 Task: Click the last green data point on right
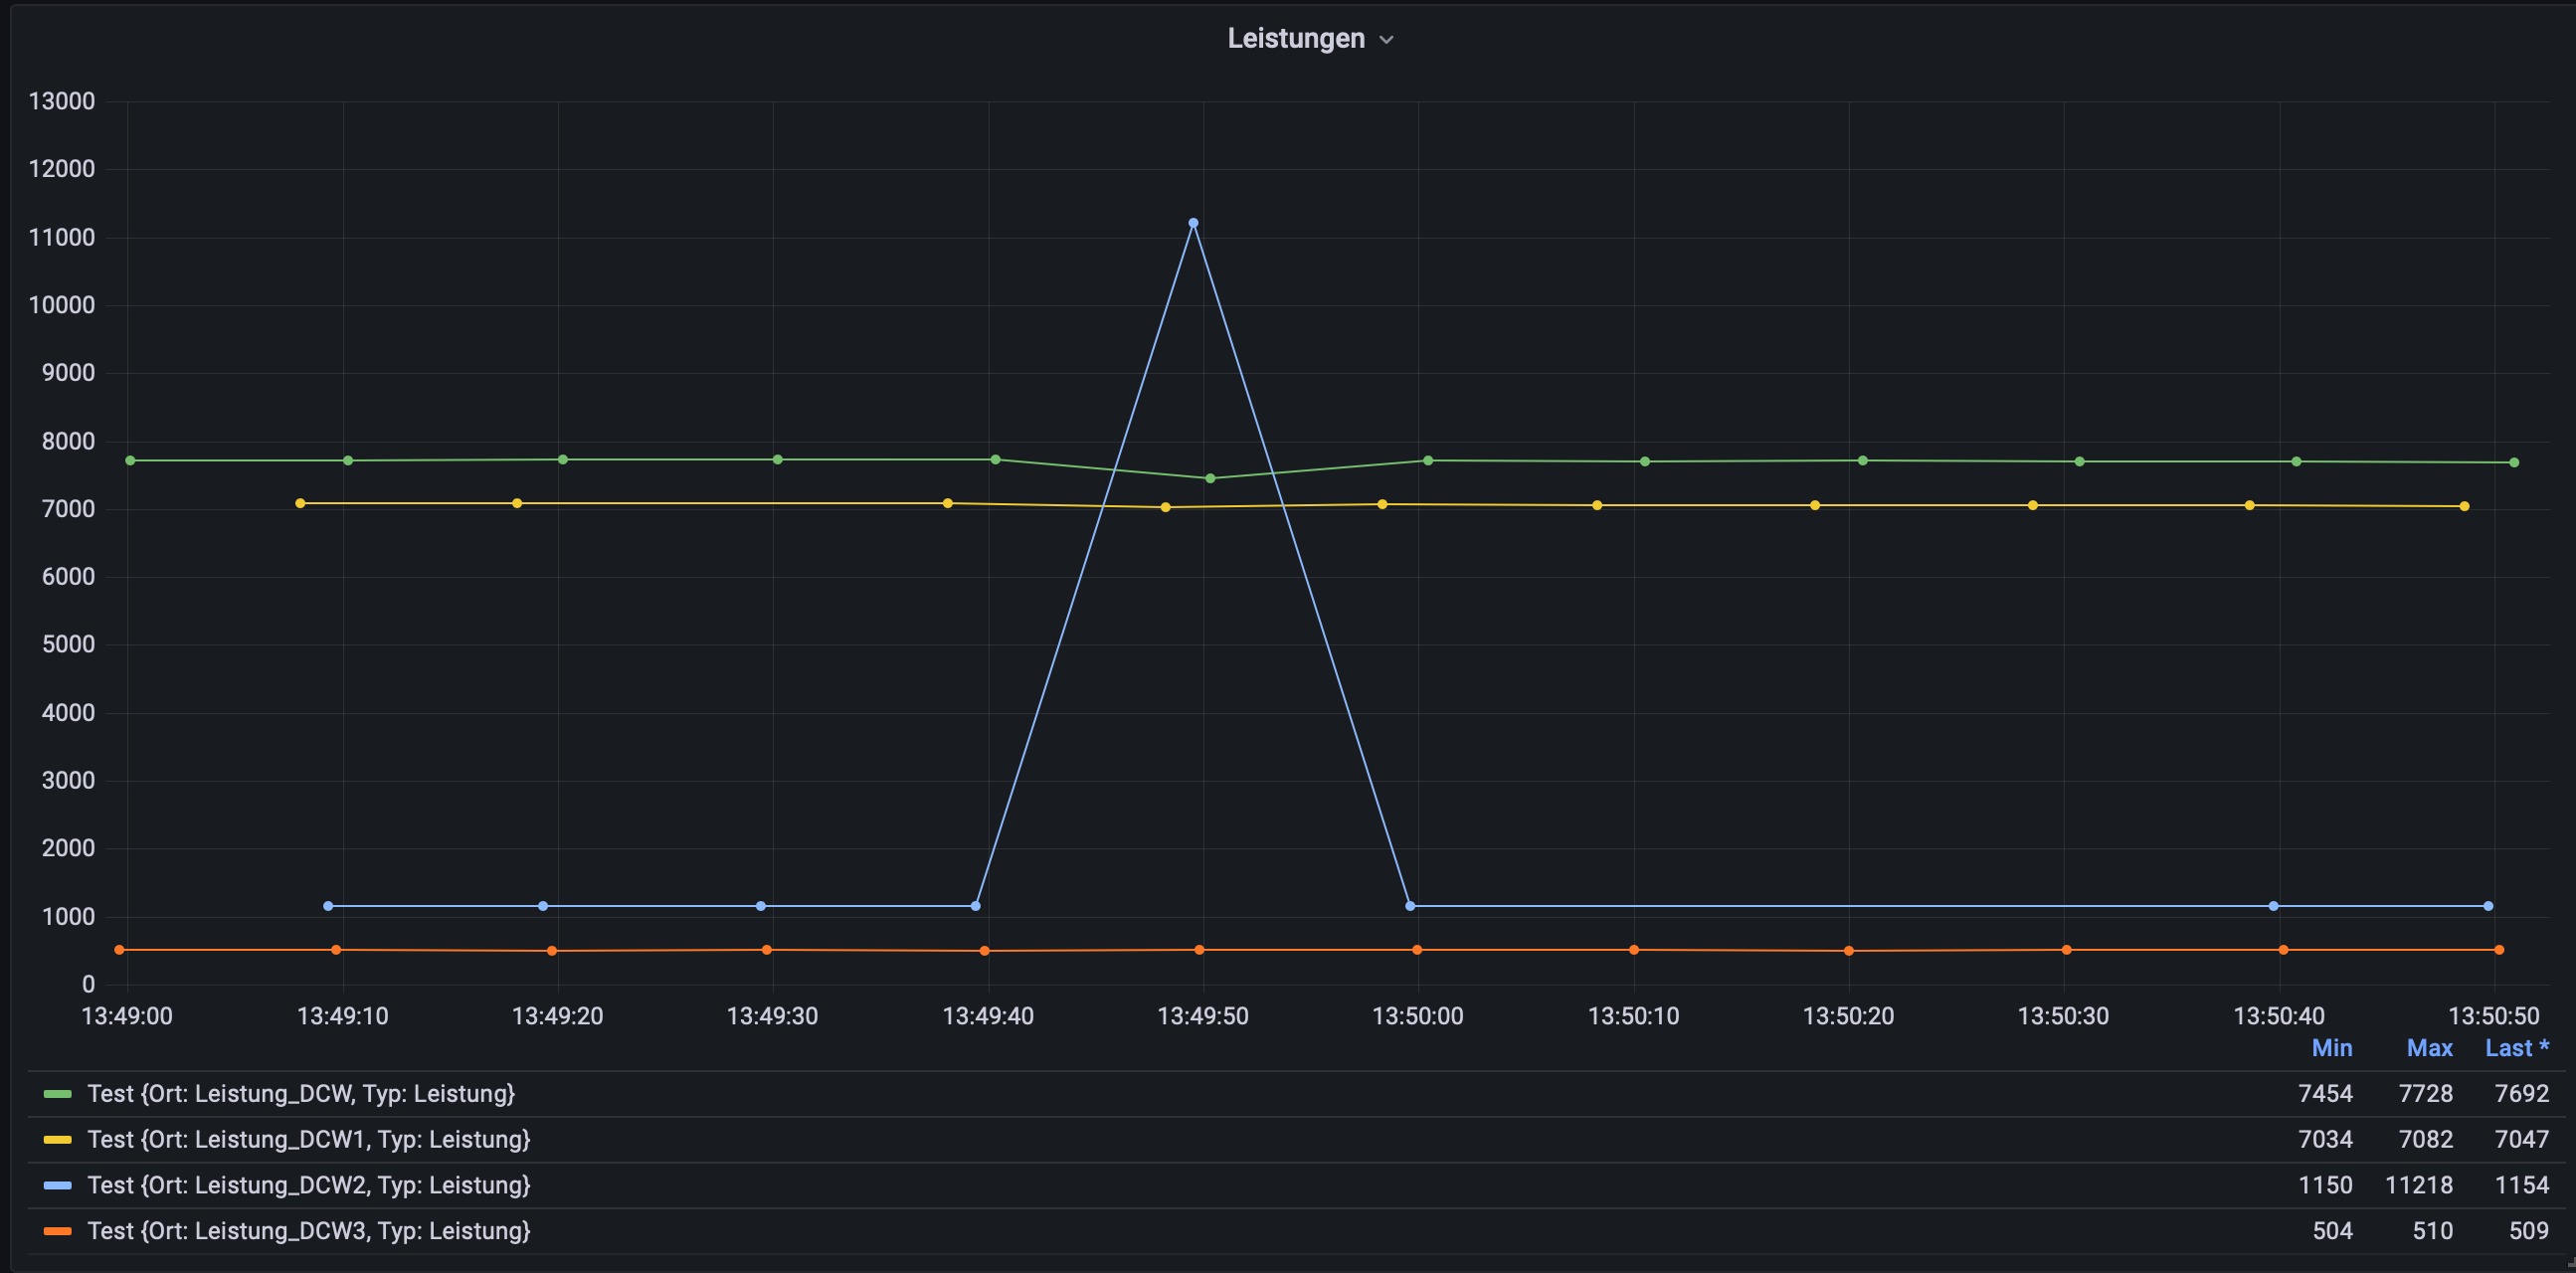[2514, 462]
